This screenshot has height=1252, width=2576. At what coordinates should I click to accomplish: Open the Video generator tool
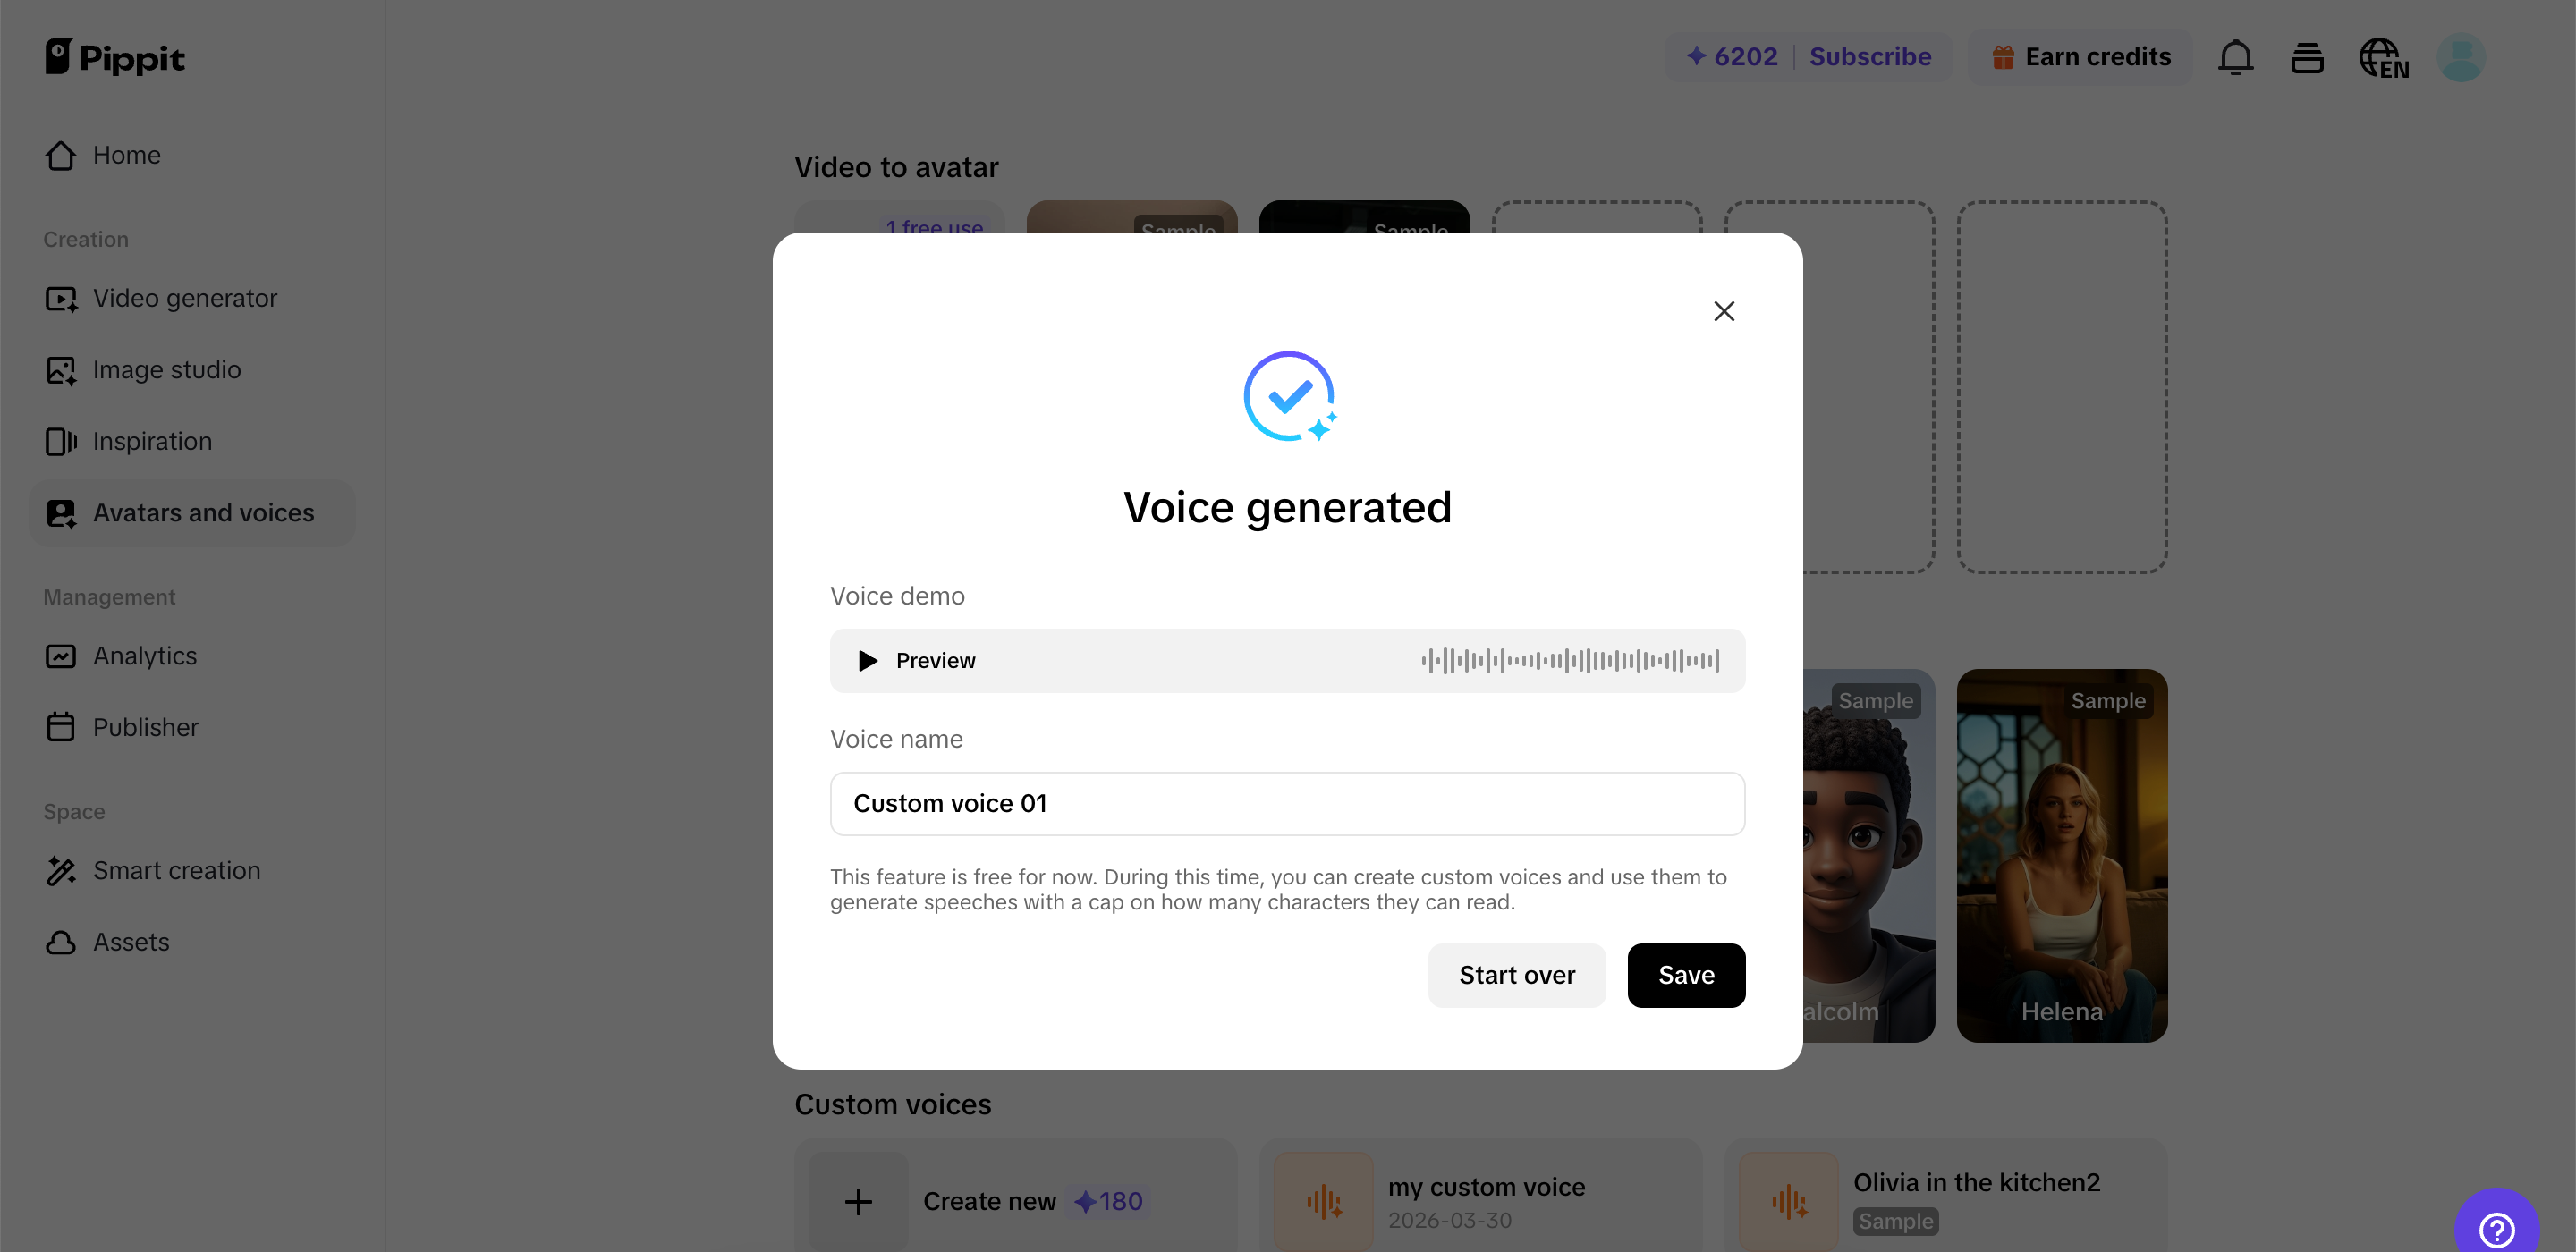(x=185, y=298)
